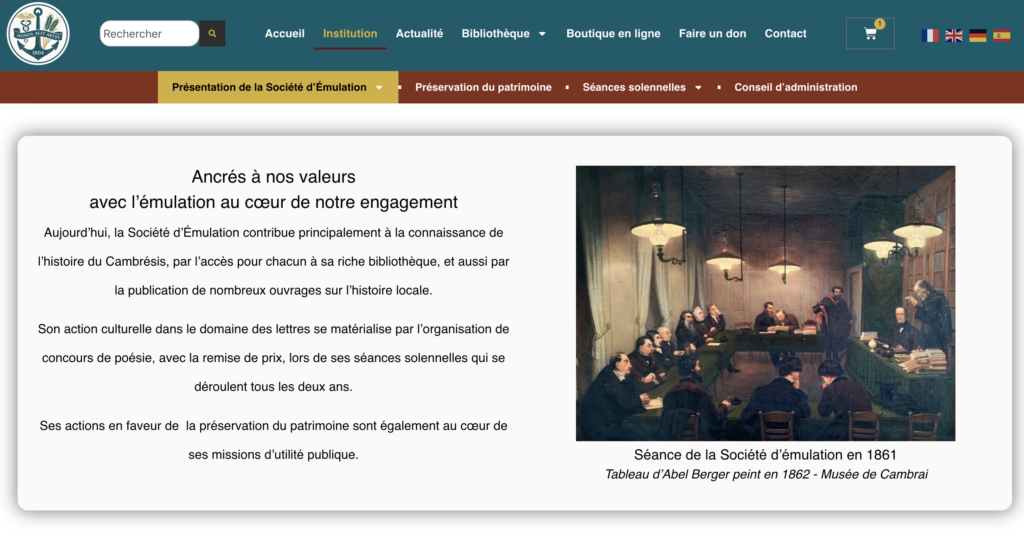This screenshot has width=1024, height=539.
Task: Click the Société d'Émulation anchor logo
Action: [38, 33]
